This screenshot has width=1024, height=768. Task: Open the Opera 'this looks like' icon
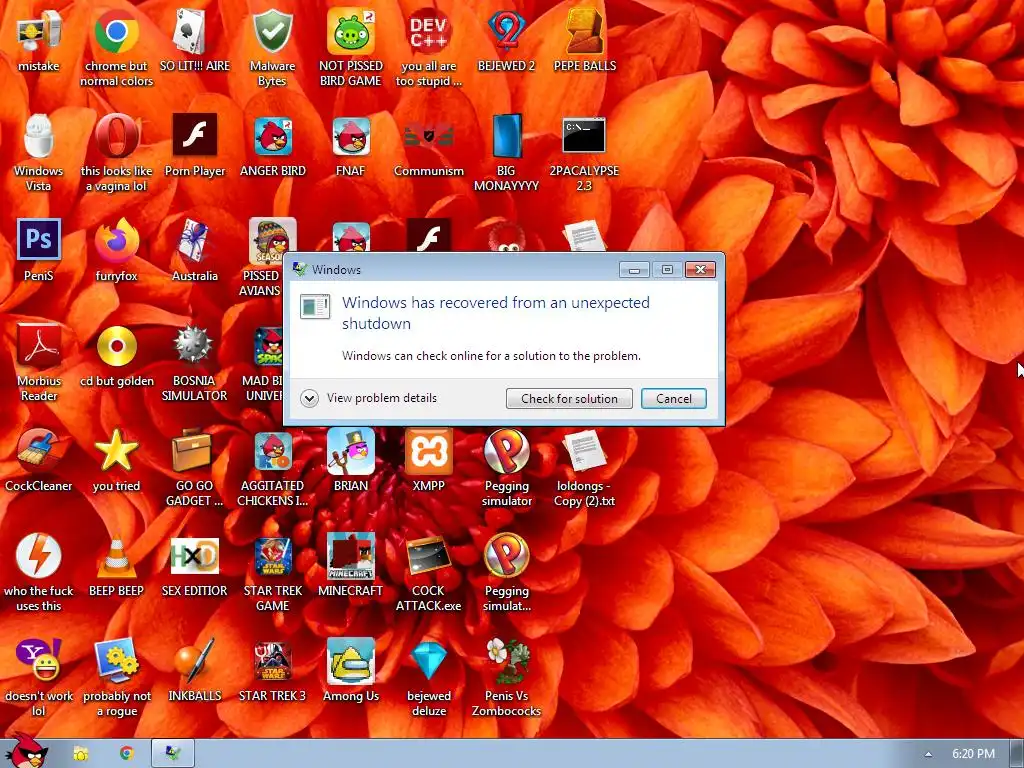pos(116,136)
